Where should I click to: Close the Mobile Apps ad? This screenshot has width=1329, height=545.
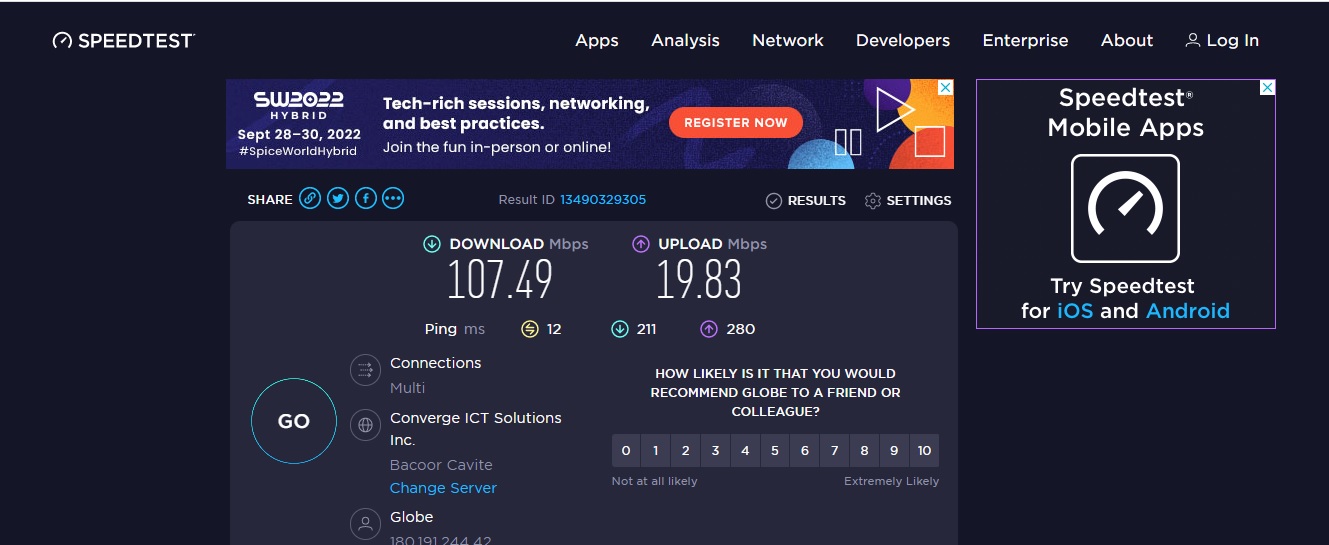(1266, 88)
